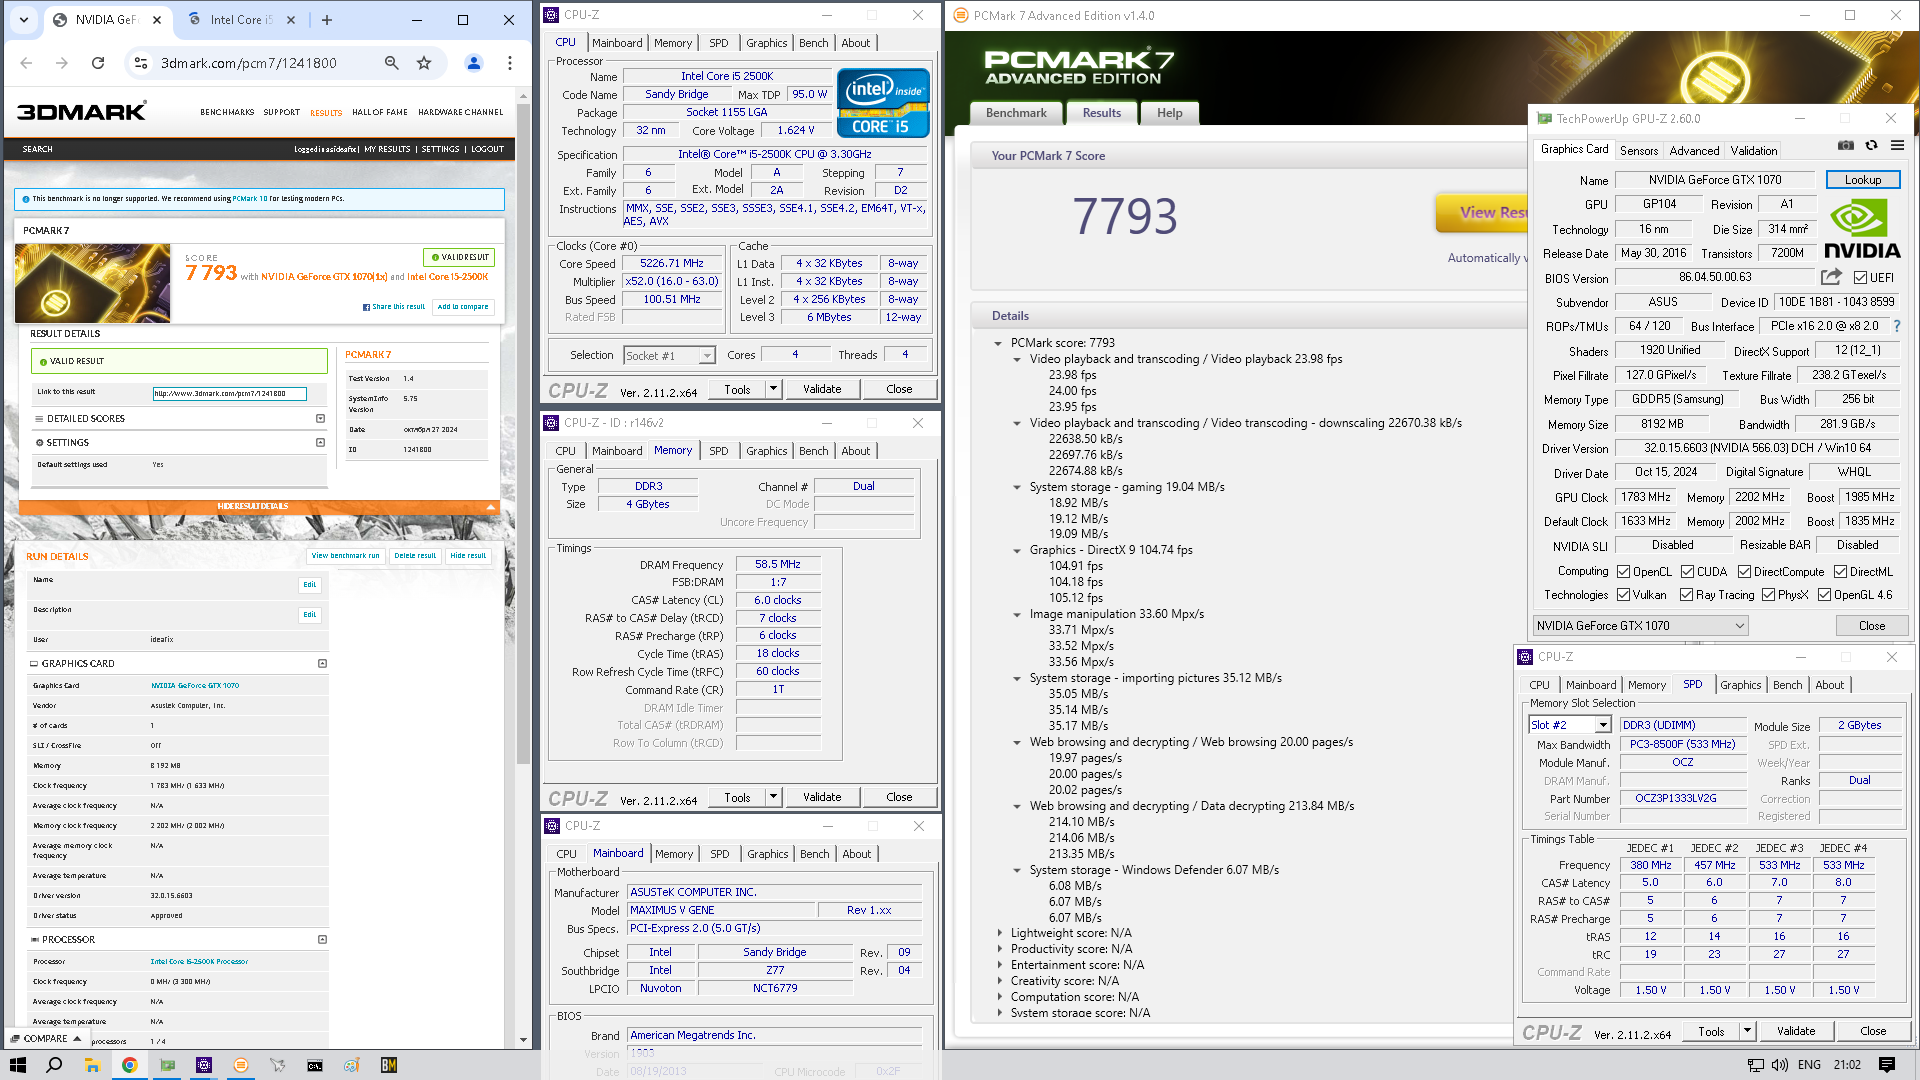Open the Windows Start menu
This screenshot has width=1920, height=1080.
(x=18, y=1065)
